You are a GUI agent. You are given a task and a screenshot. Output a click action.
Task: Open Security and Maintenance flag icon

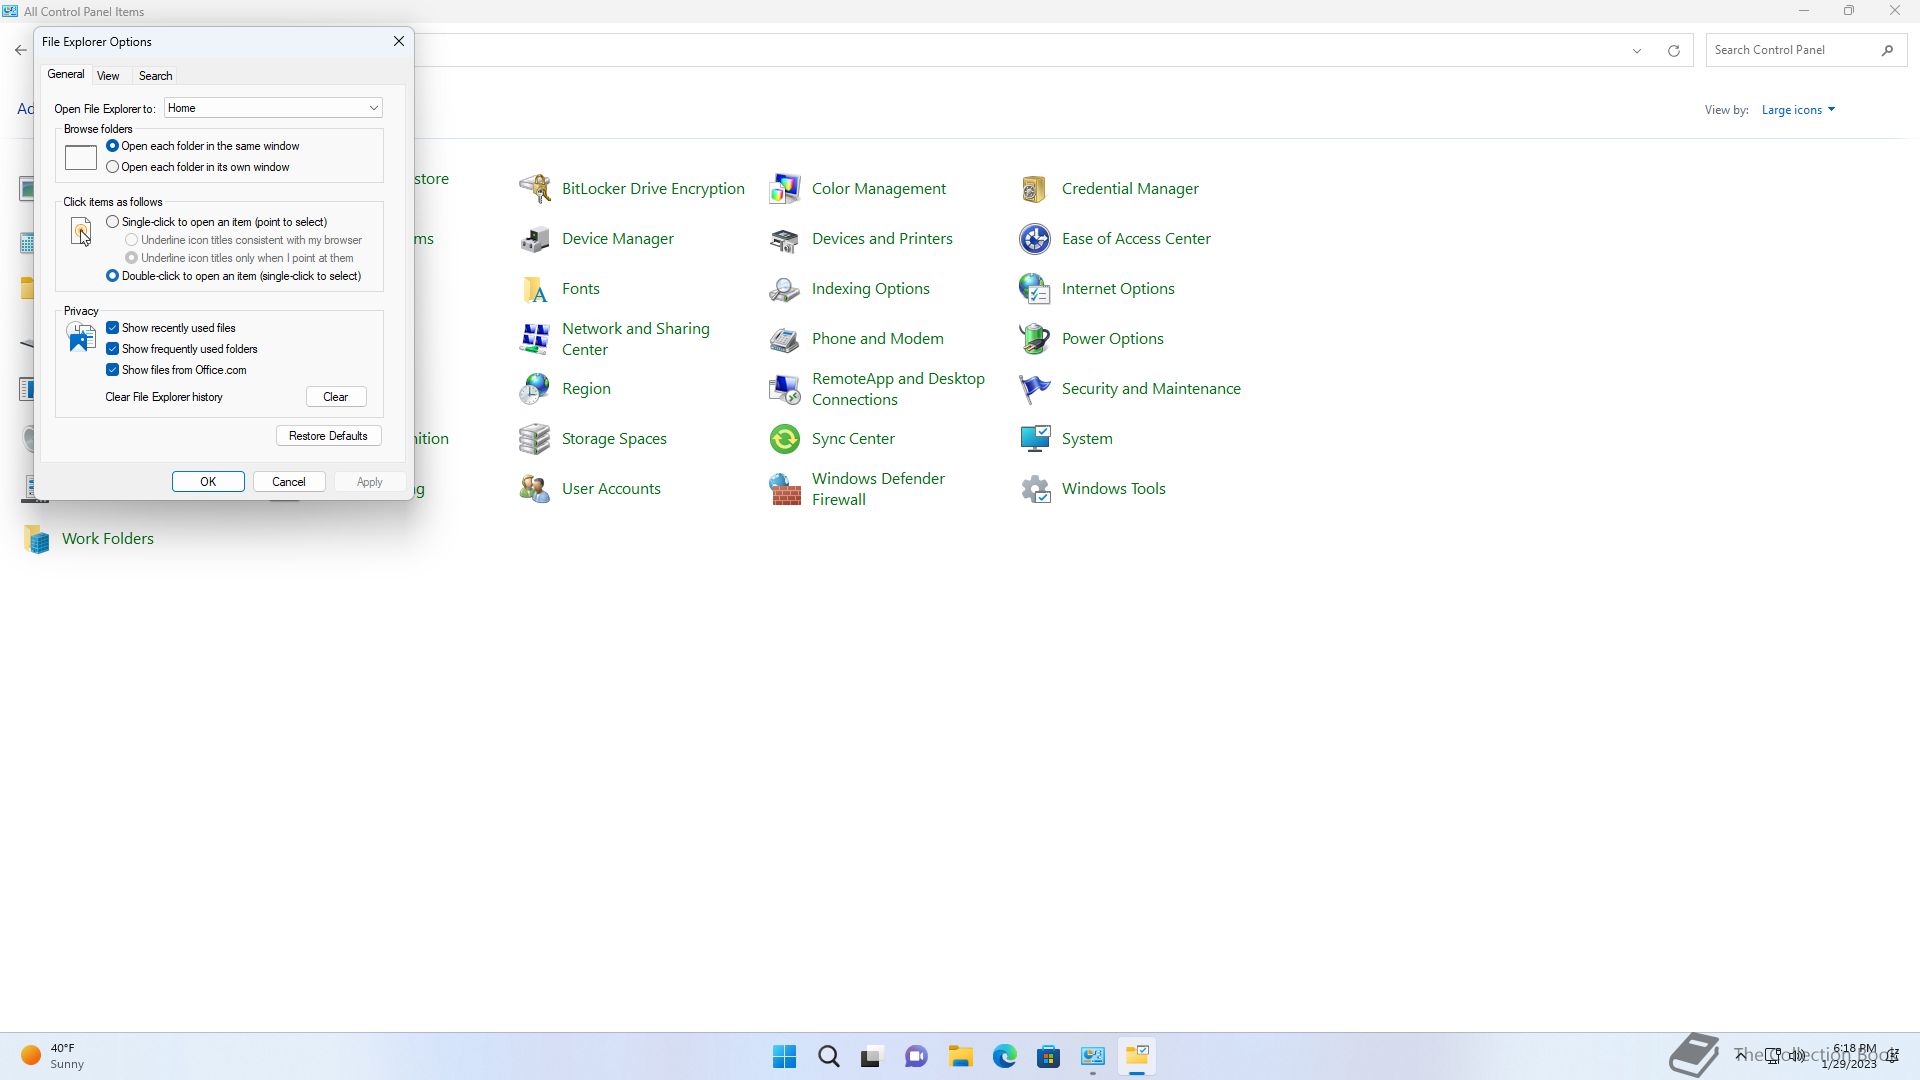[x=1035, y=388]
